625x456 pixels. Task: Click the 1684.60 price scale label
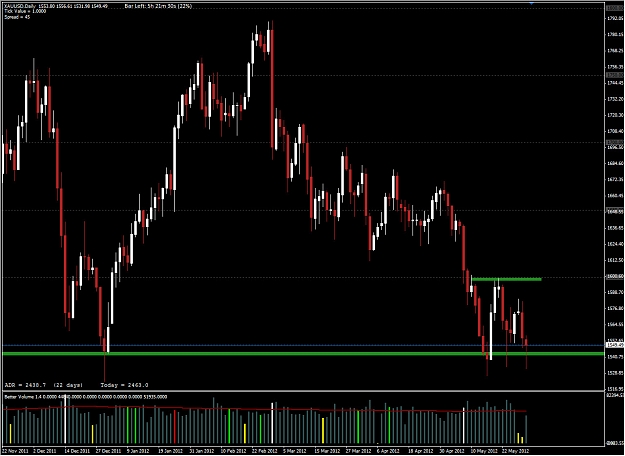(x=615, y=163)
